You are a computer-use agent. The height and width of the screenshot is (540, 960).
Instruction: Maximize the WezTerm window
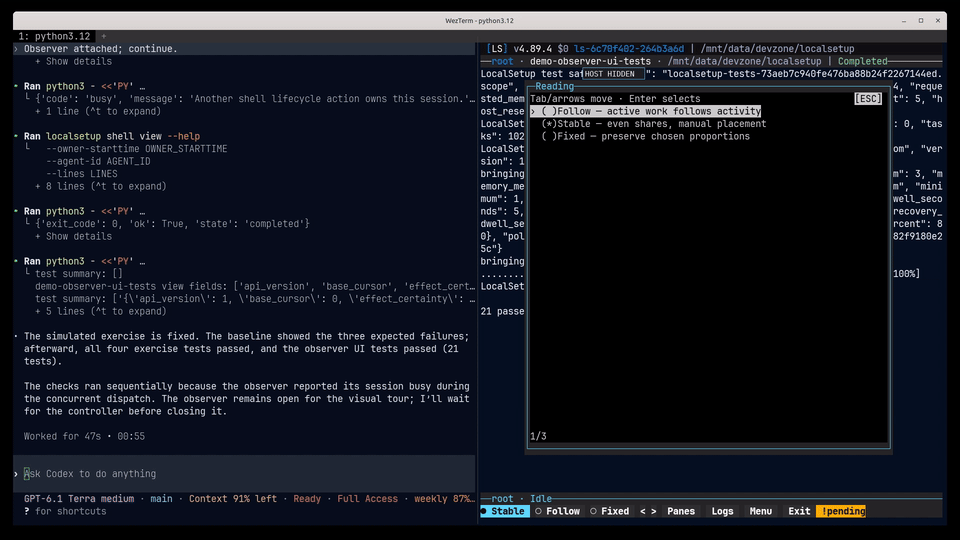coord(920,21)
